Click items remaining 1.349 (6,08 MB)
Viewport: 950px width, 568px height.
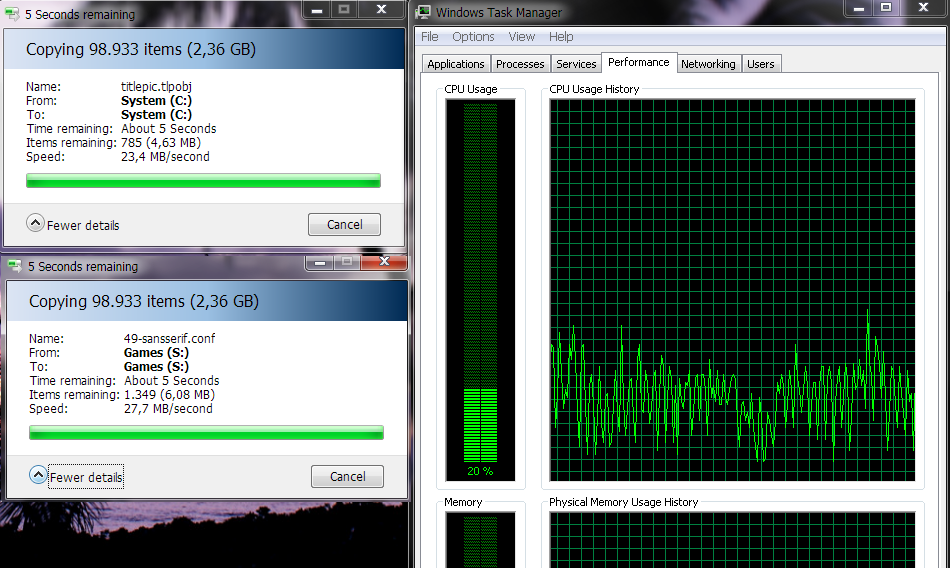(x=169, y=395)
